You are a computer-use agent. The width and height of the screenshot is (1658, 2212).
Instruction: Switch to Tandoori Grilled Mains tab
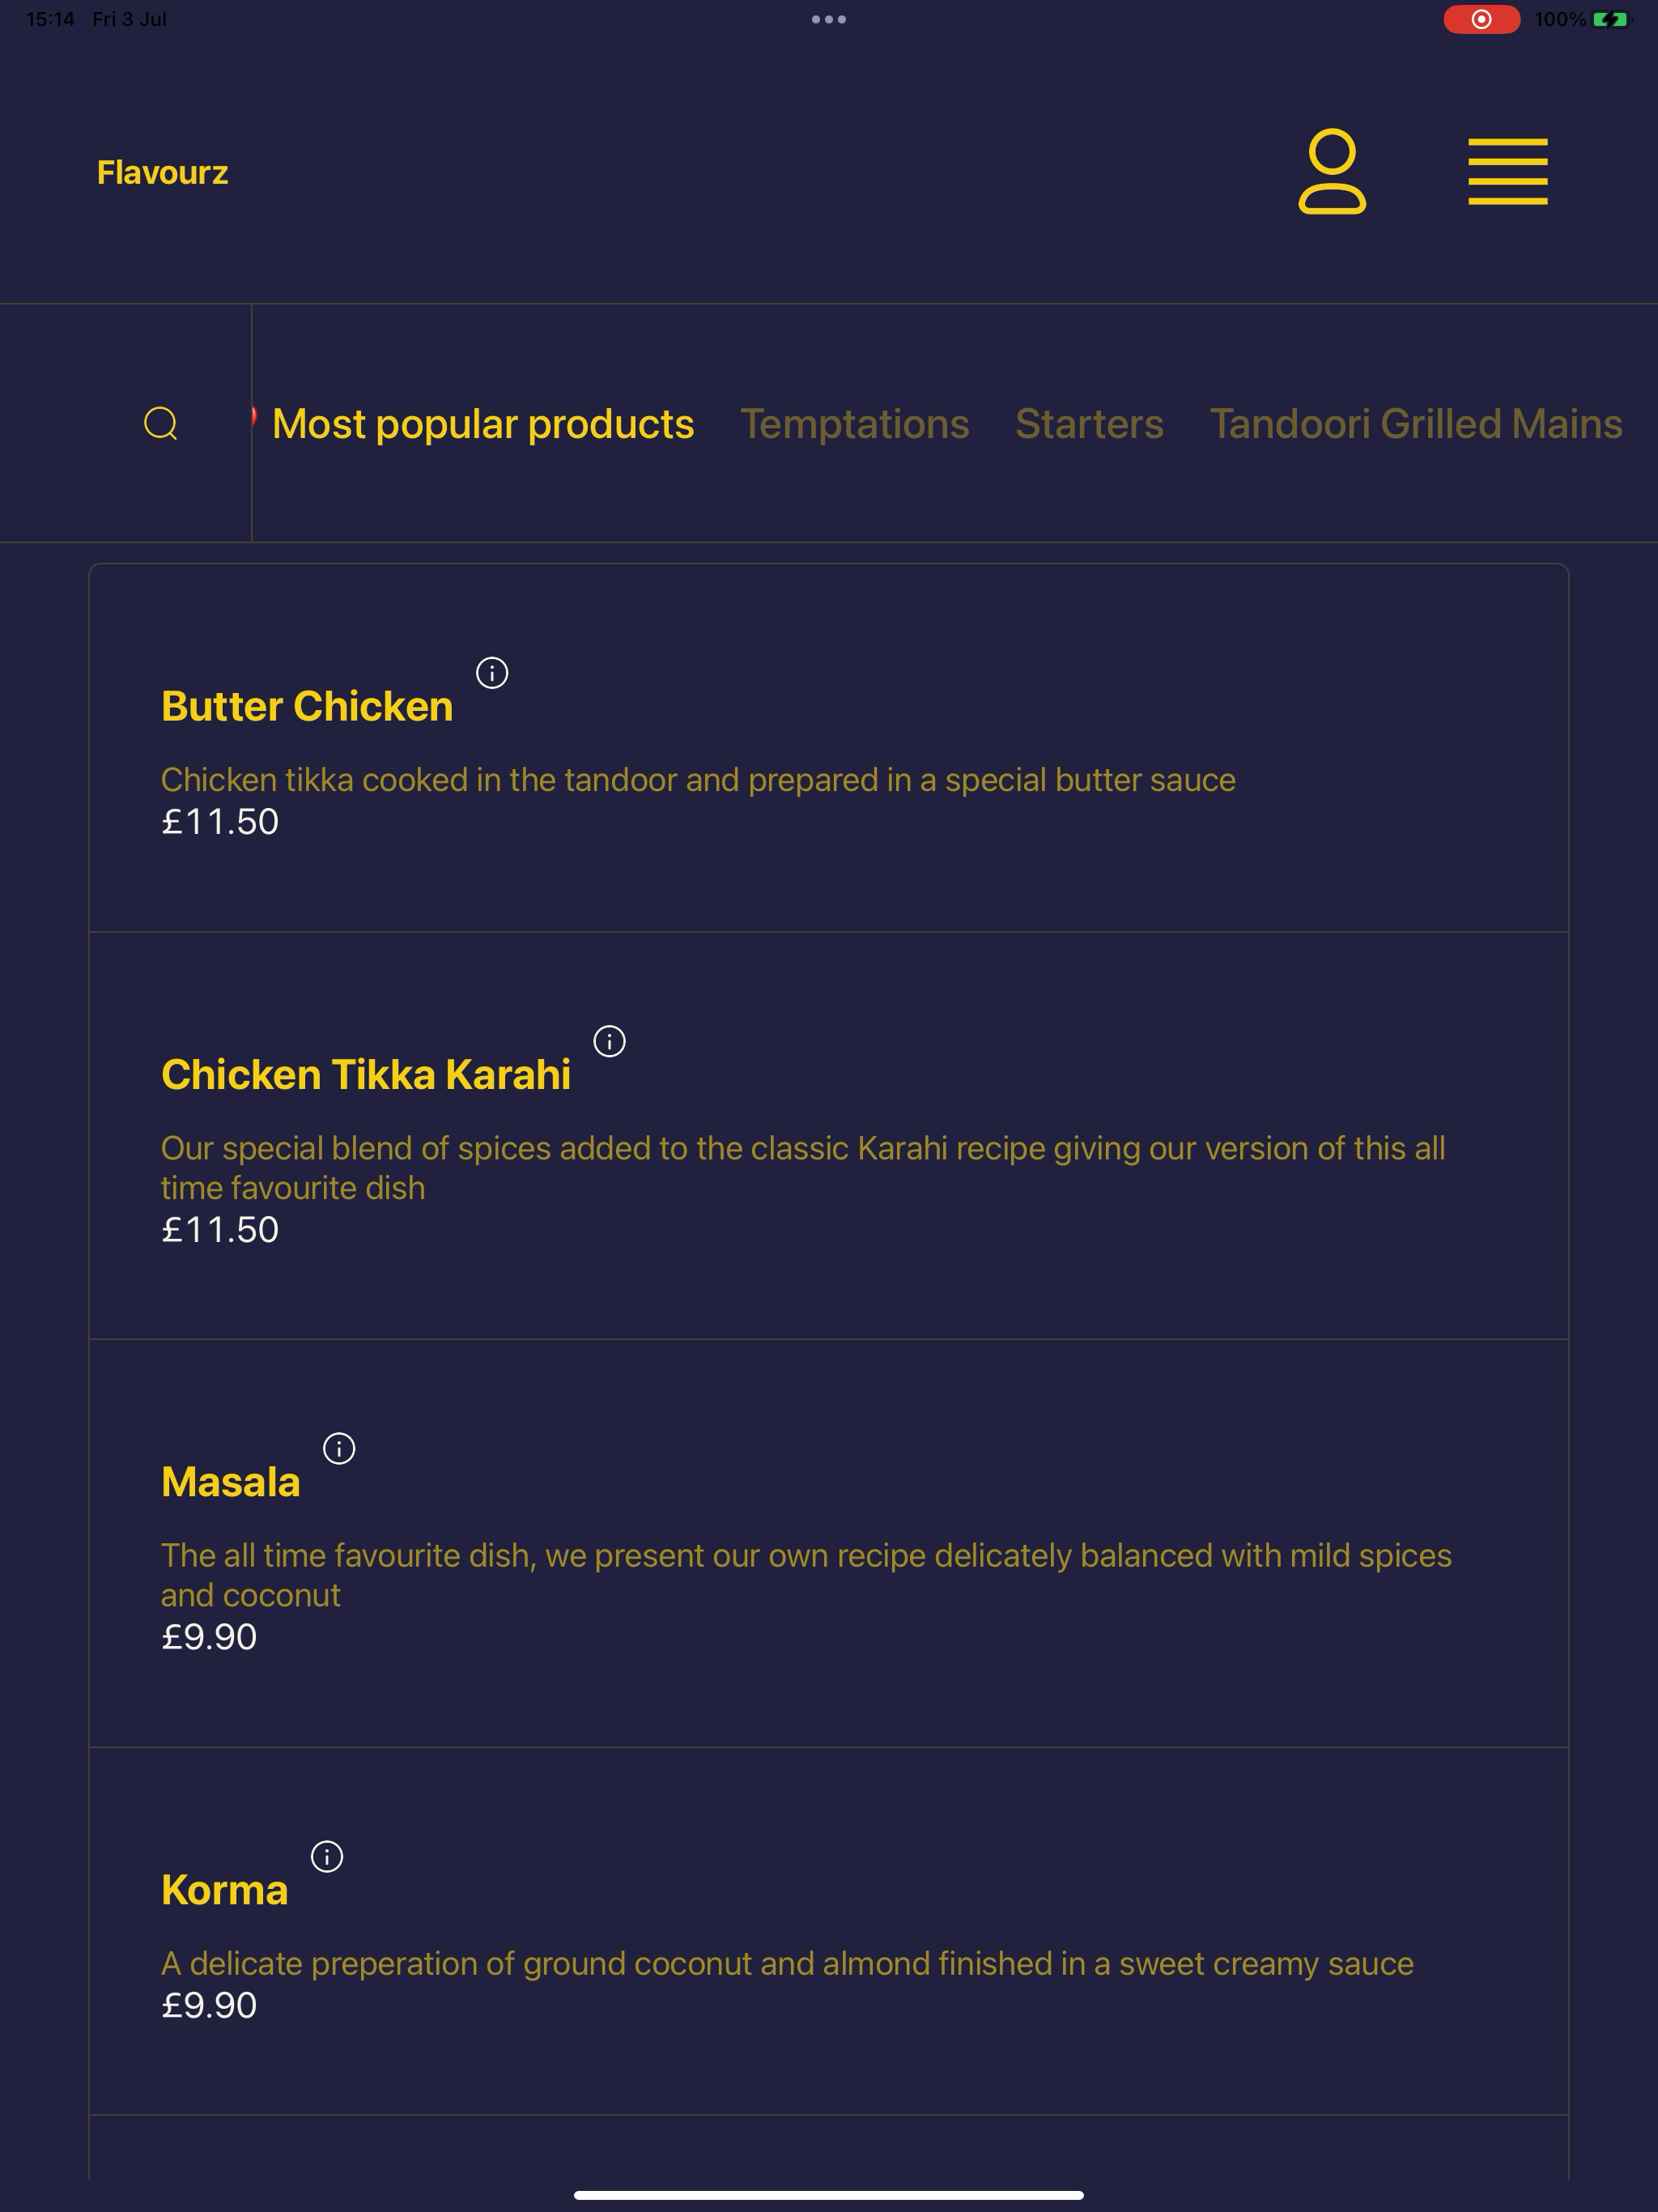coord(1416,424)
